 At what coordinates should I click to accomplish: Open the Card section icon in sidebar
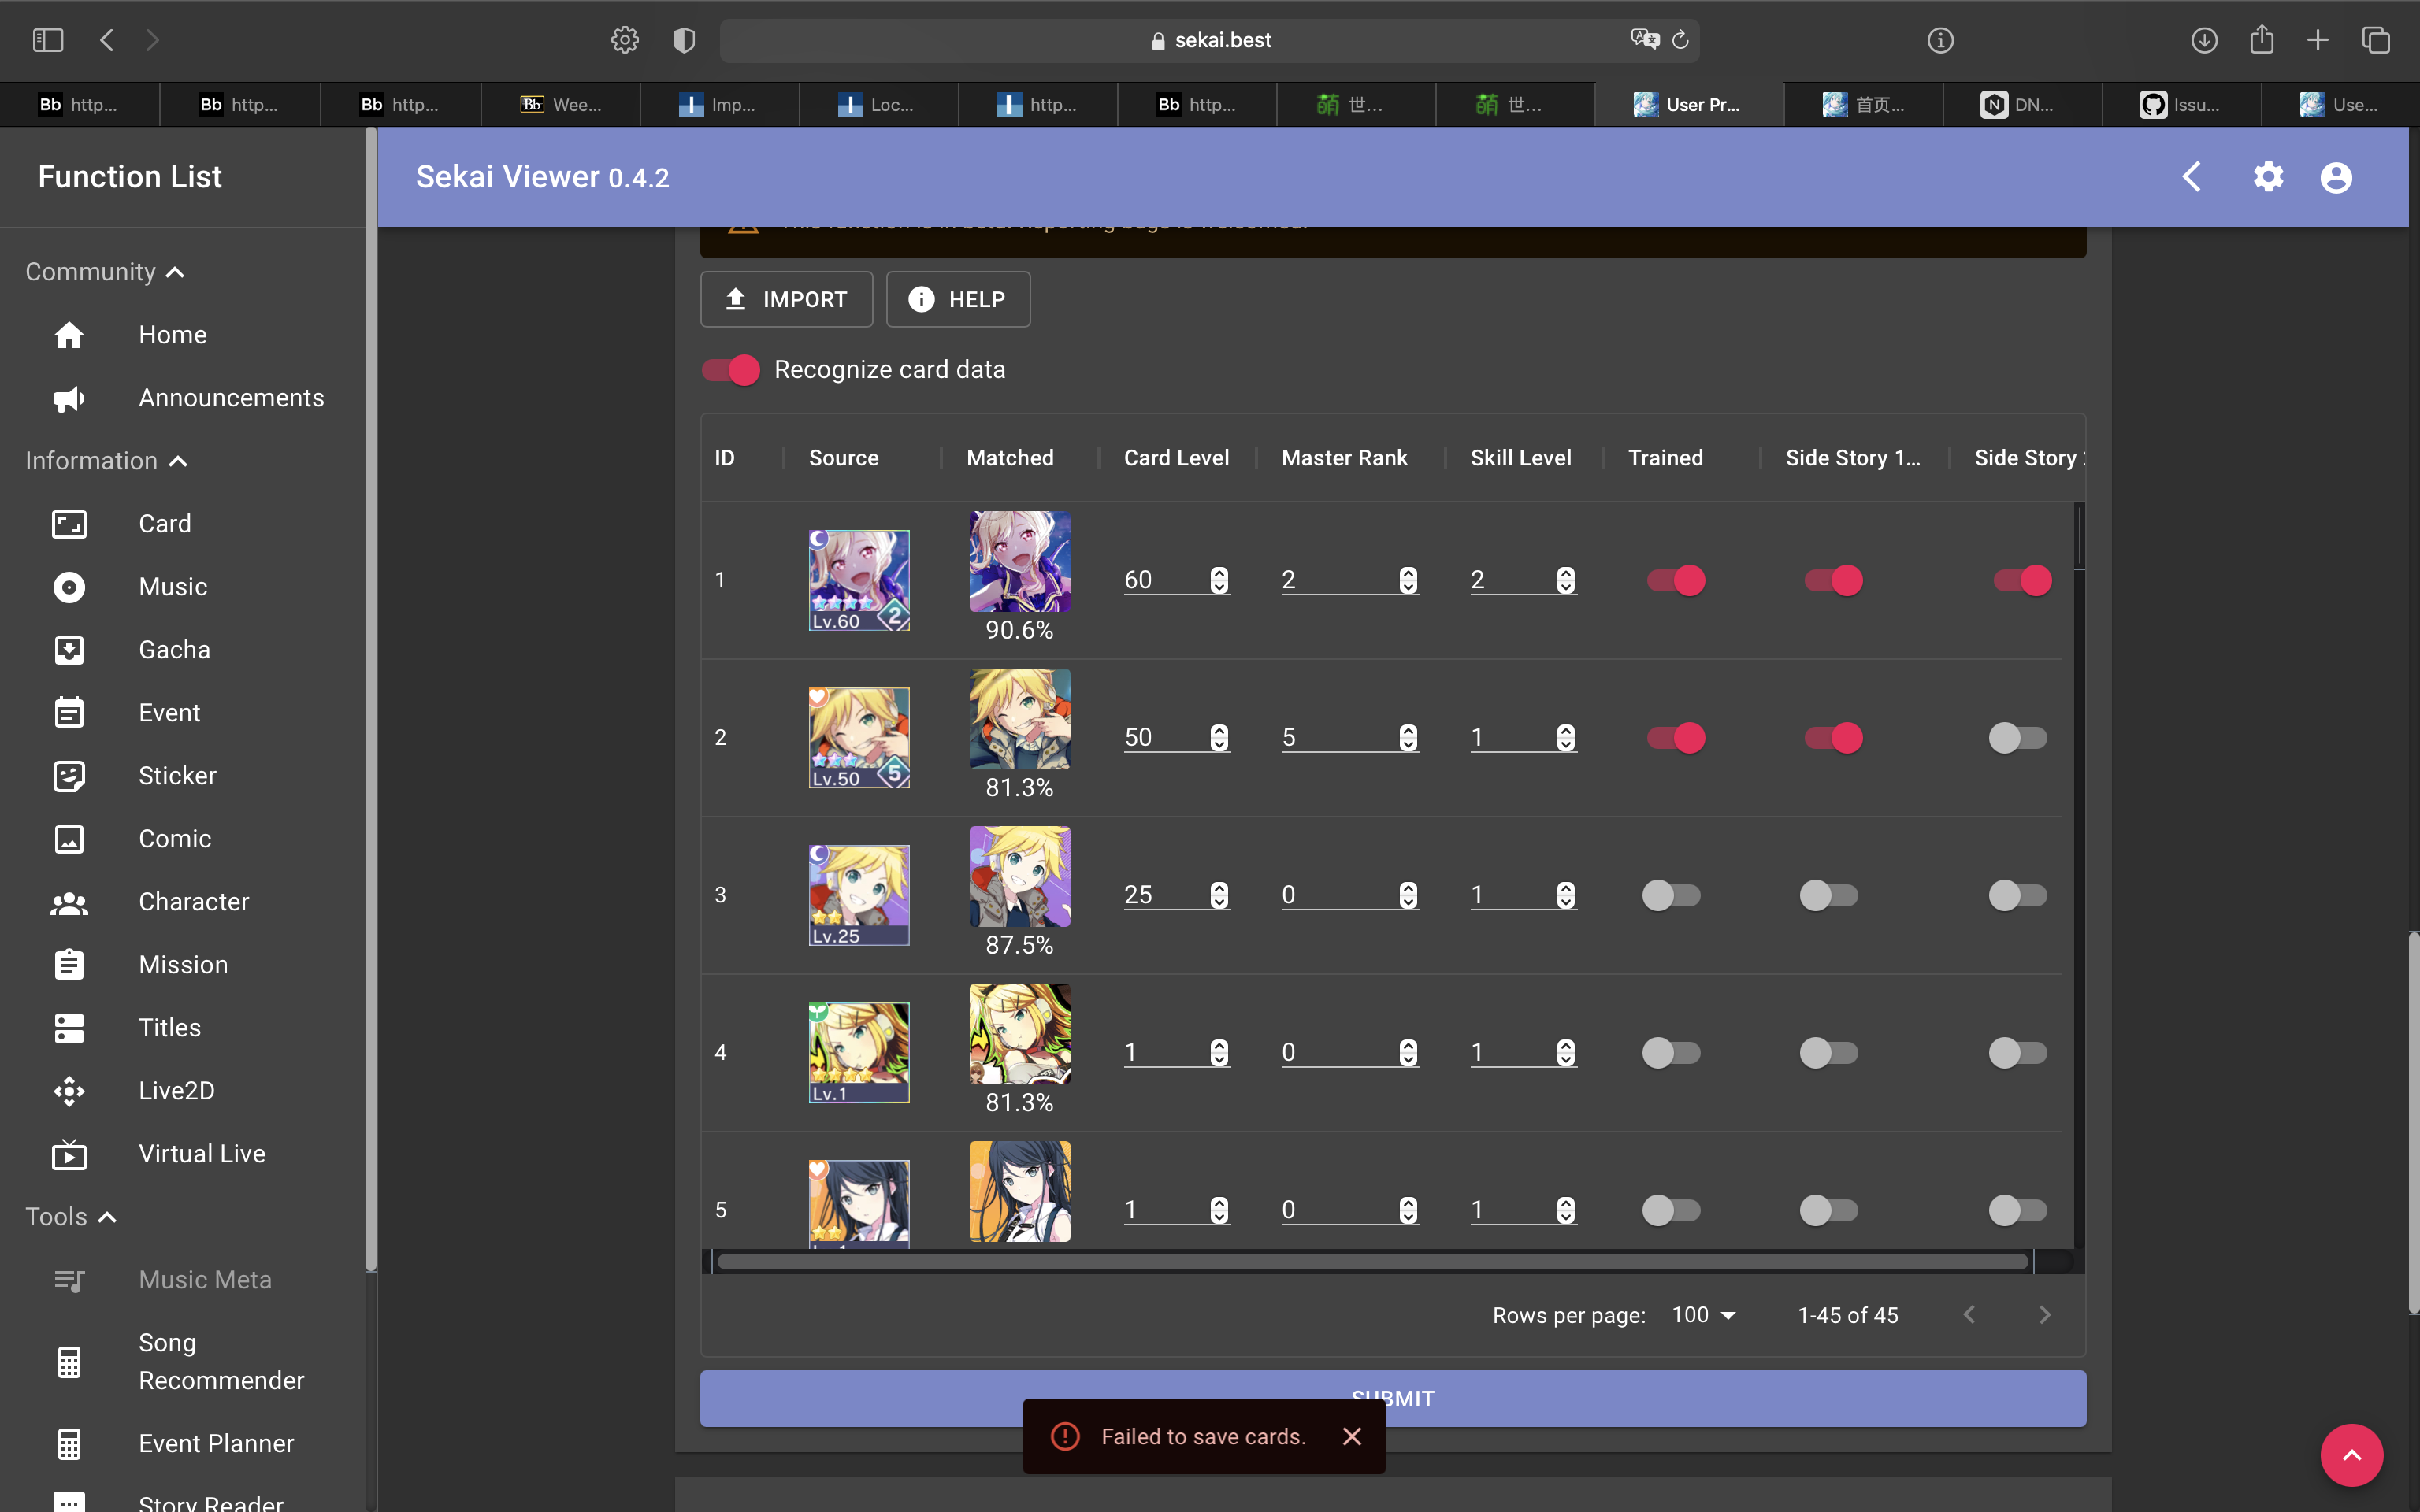[68, 523]
